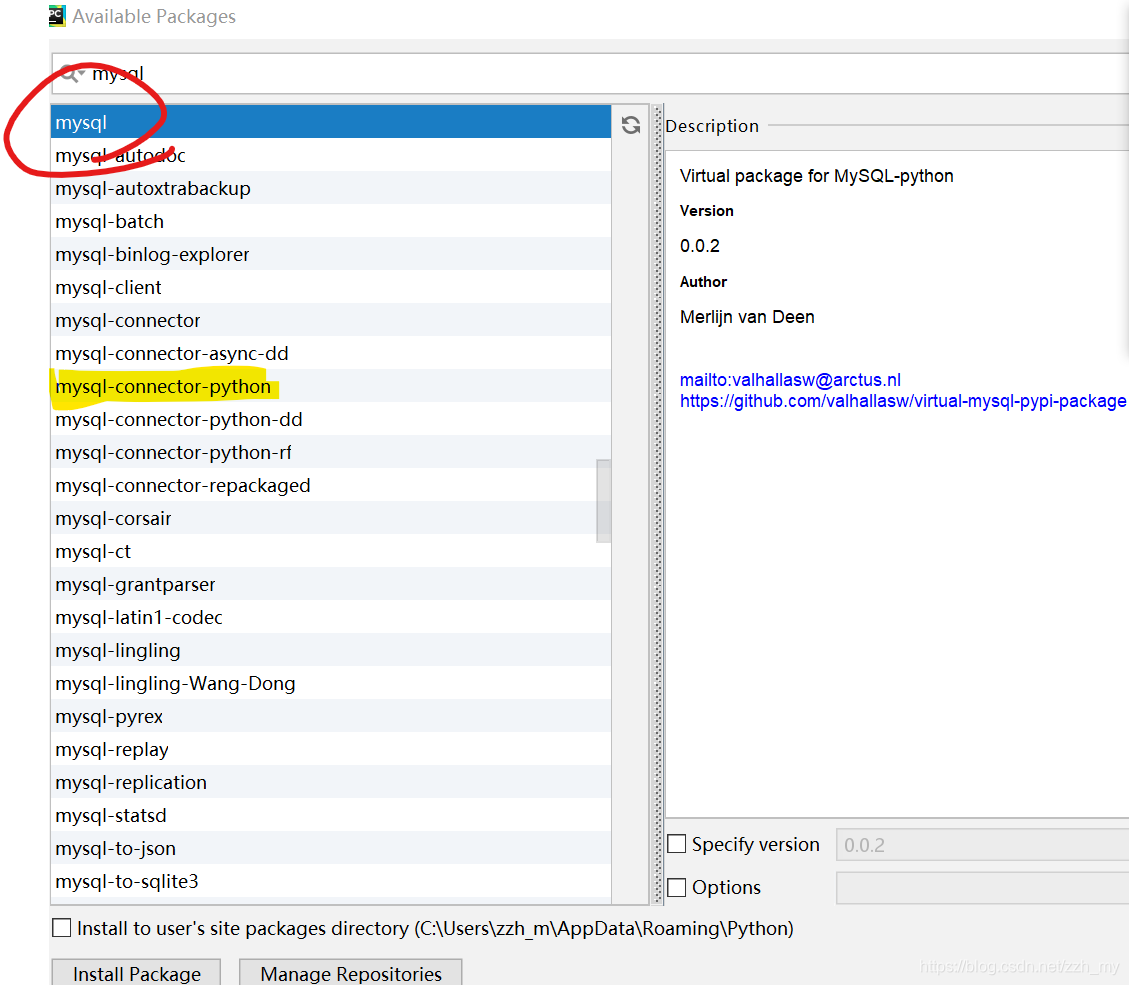Open the mailto:valhallasw@arctus.nl link

(x=790, y=379)
